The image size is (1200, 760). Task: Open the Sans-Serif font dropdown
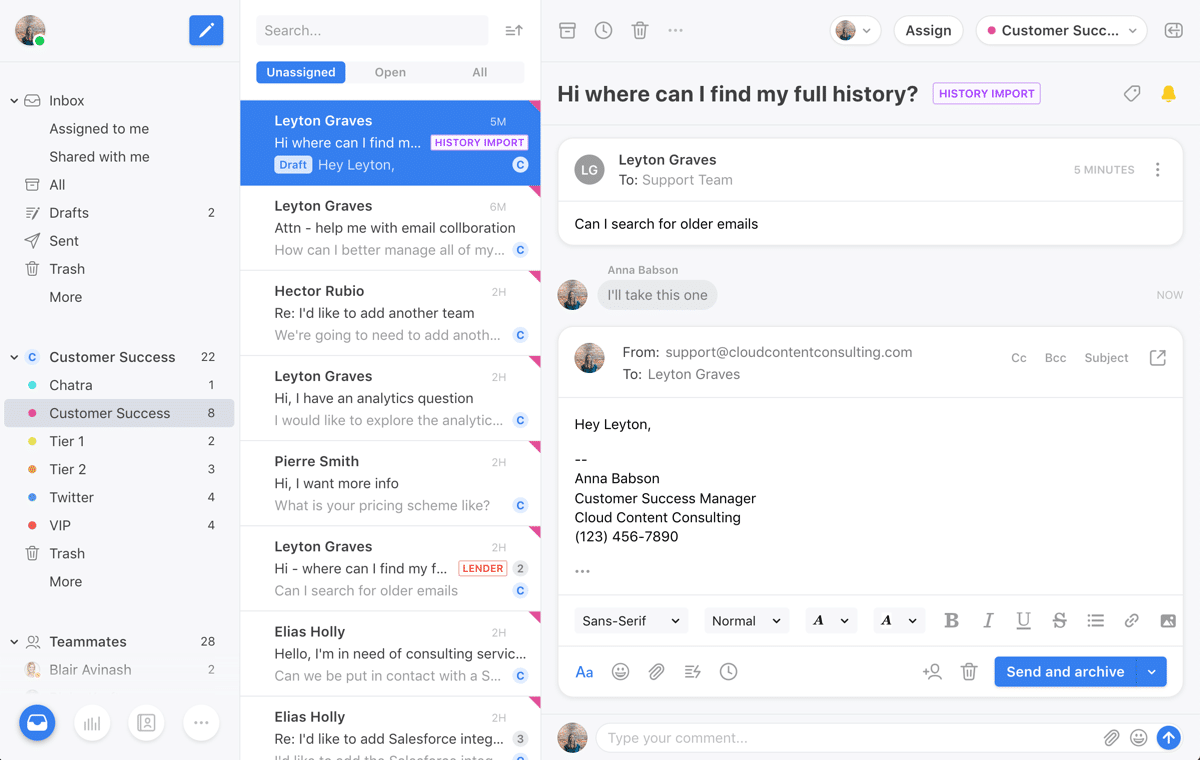point(631,620)
